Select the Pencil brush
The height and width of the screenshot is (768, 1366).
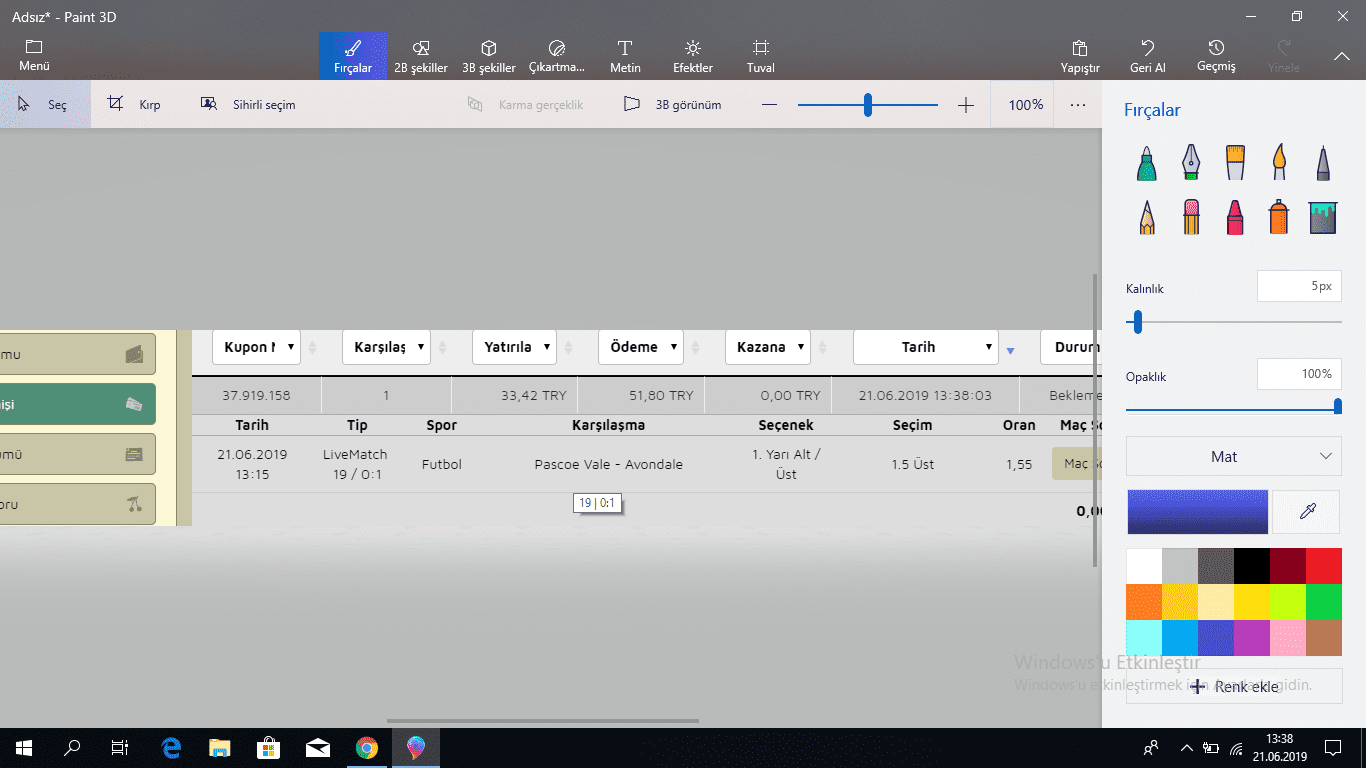[x=1147, y=216]
